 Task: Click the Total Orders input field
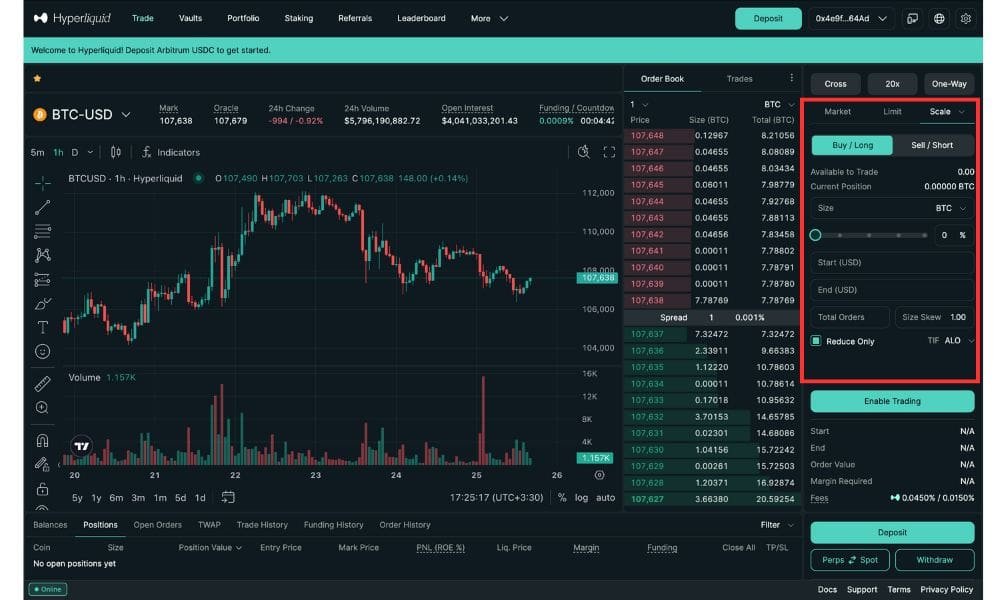(849, 317)
